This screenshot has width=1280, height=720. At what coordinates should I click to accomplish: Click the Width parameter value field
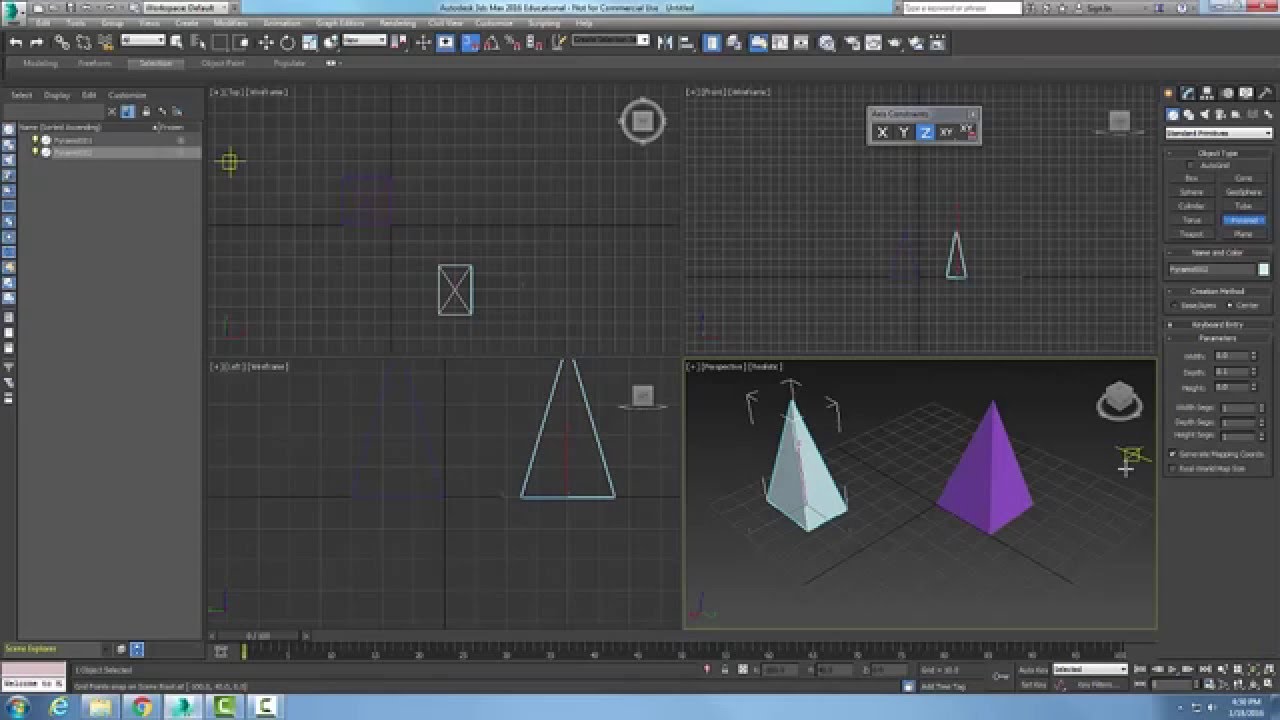1230,355
